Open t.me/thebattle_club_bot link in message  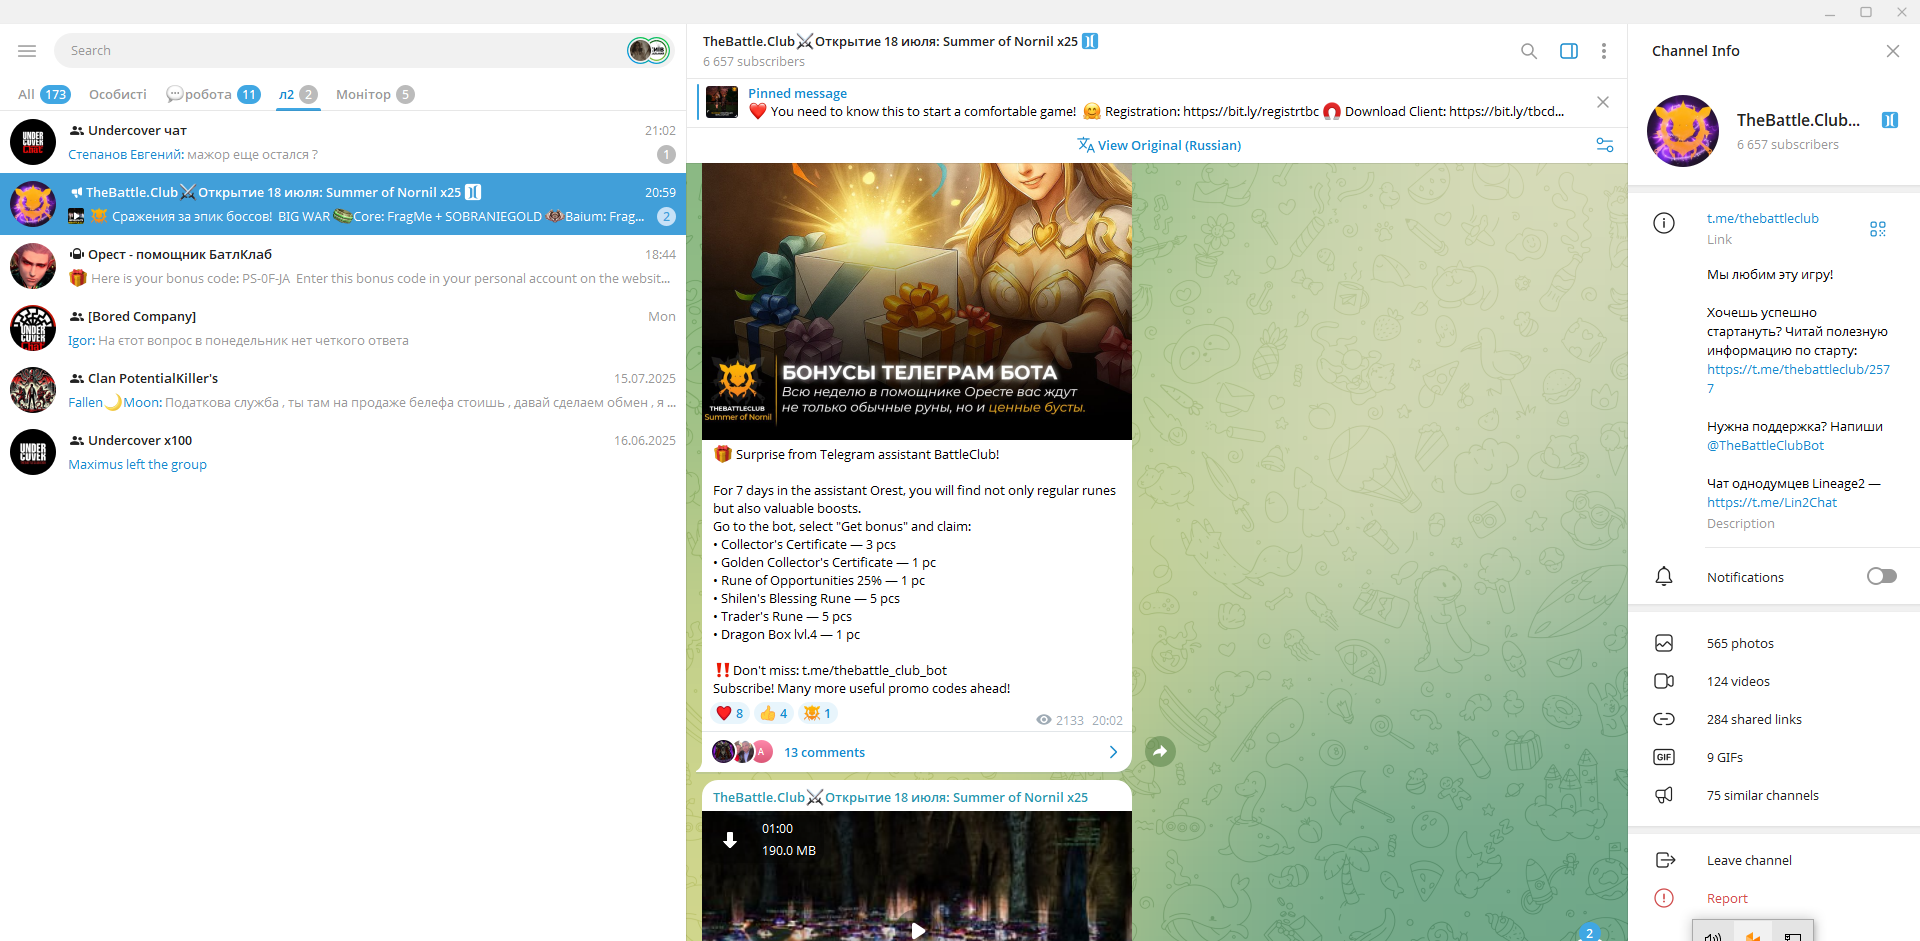[x=874, y=670]
